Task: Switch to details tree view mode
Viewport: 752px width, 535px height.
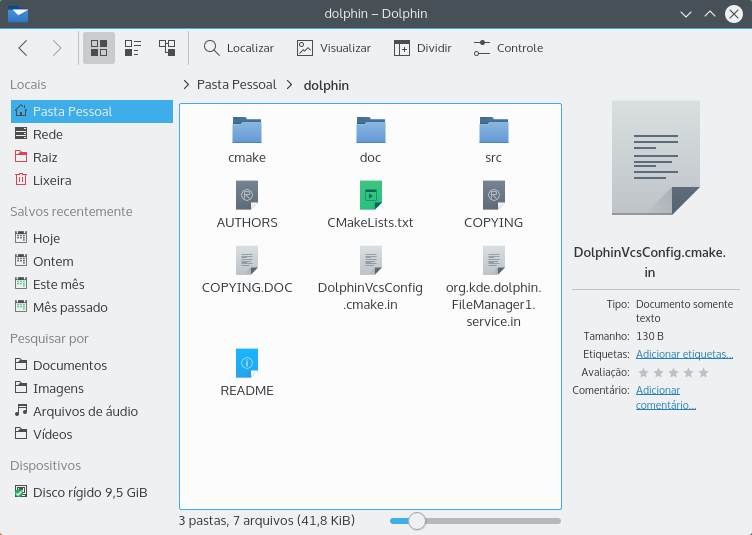Action: click(167, 48)
